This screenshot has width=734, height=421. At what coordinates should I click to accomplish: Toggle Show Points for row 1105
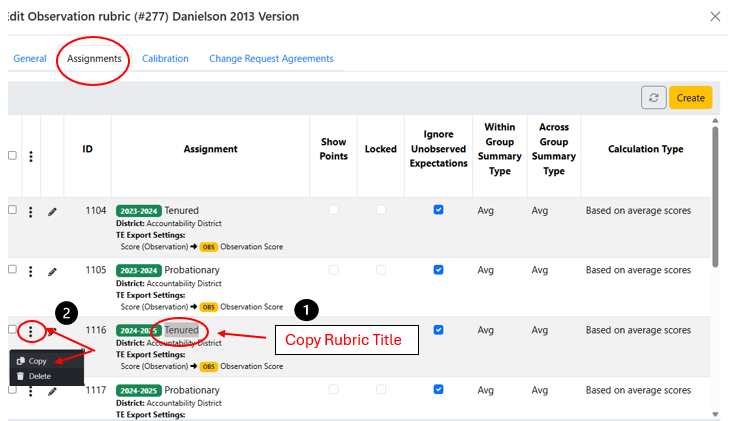coord(334,269)
